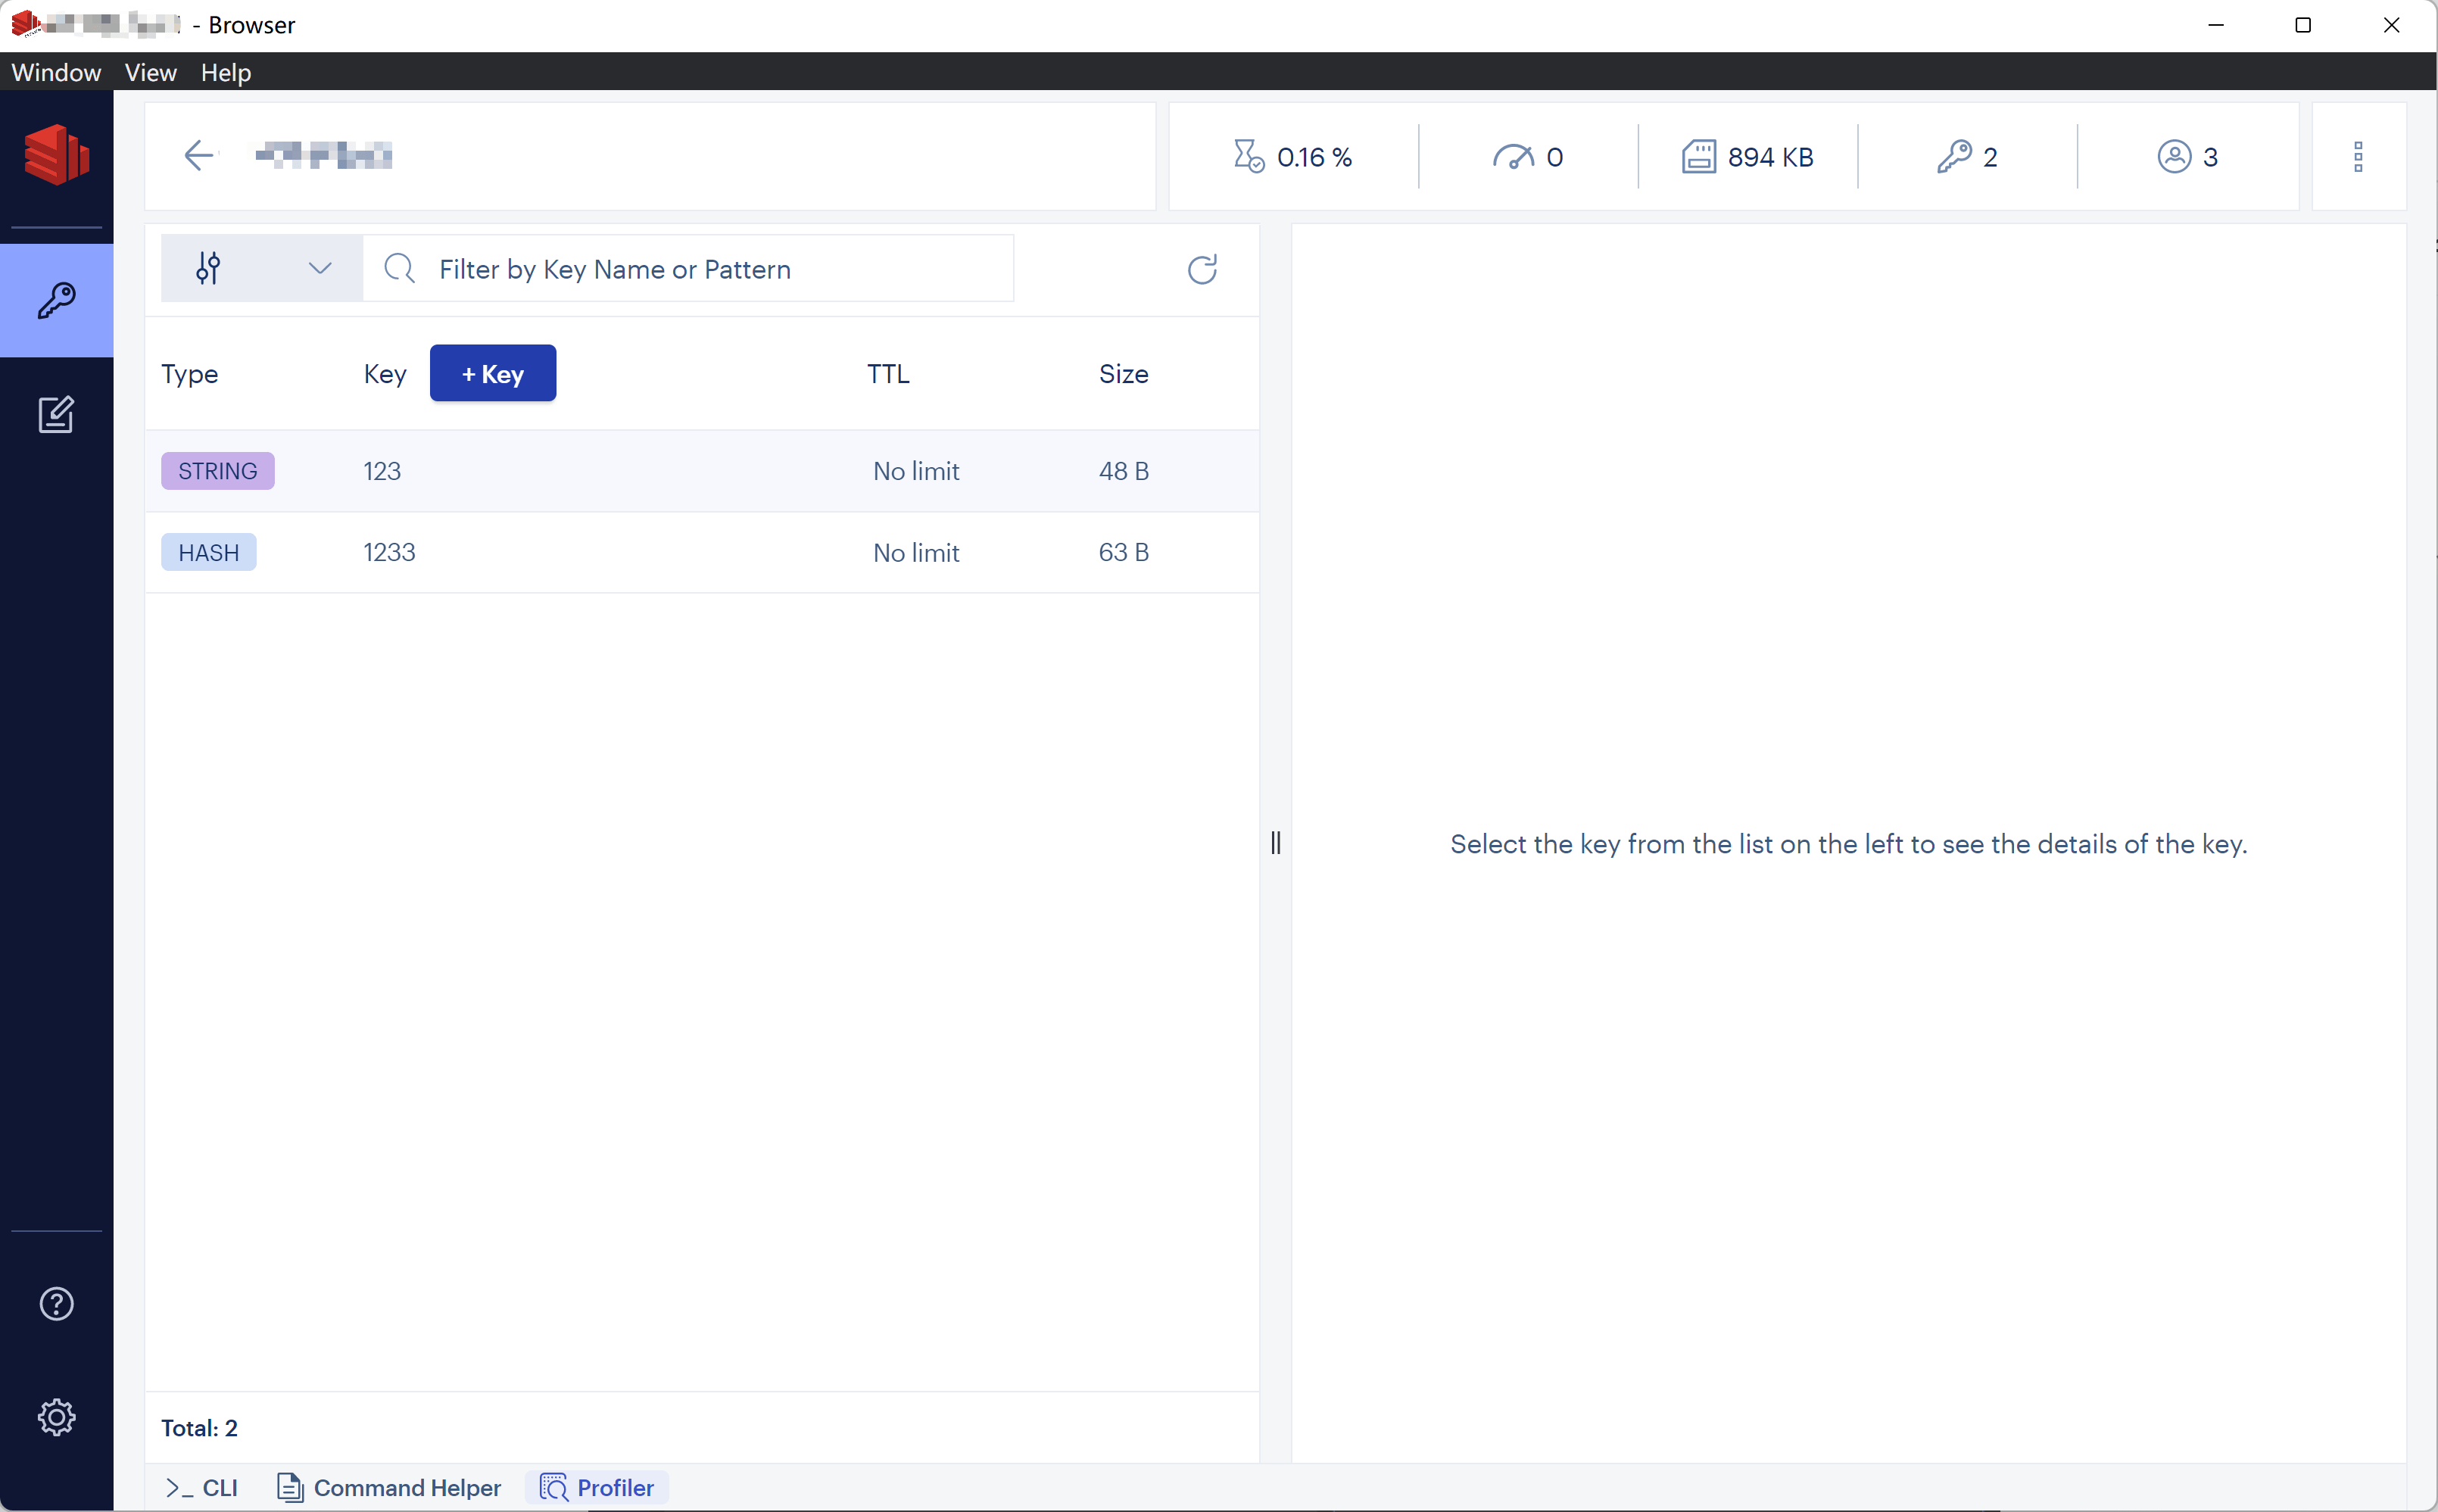Open the Window menu
Viewport: 2438px width, 1512px height.
click(x=56, y=73)
